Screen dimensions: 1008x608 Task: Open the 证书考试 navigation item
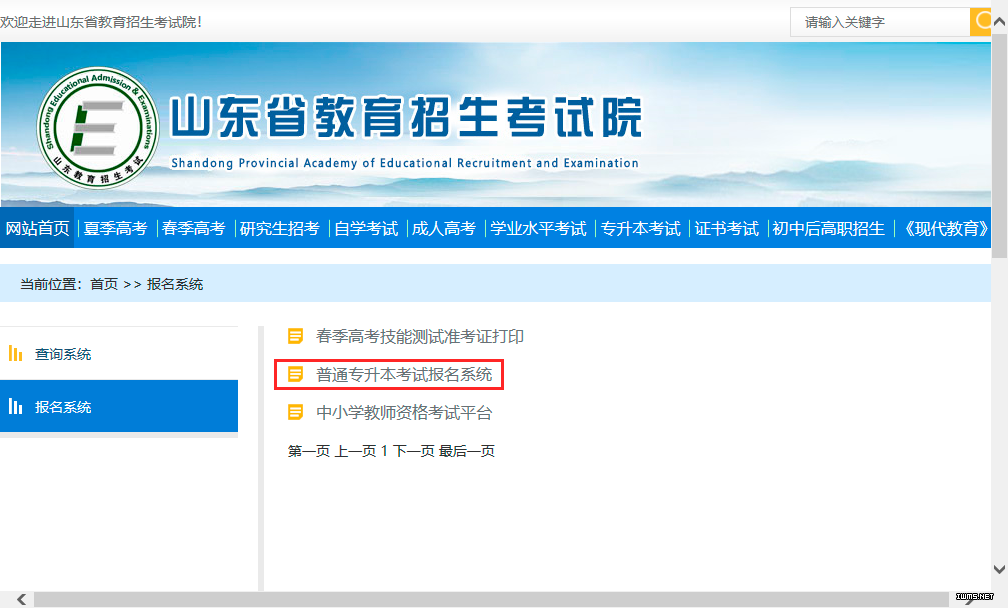726,228
